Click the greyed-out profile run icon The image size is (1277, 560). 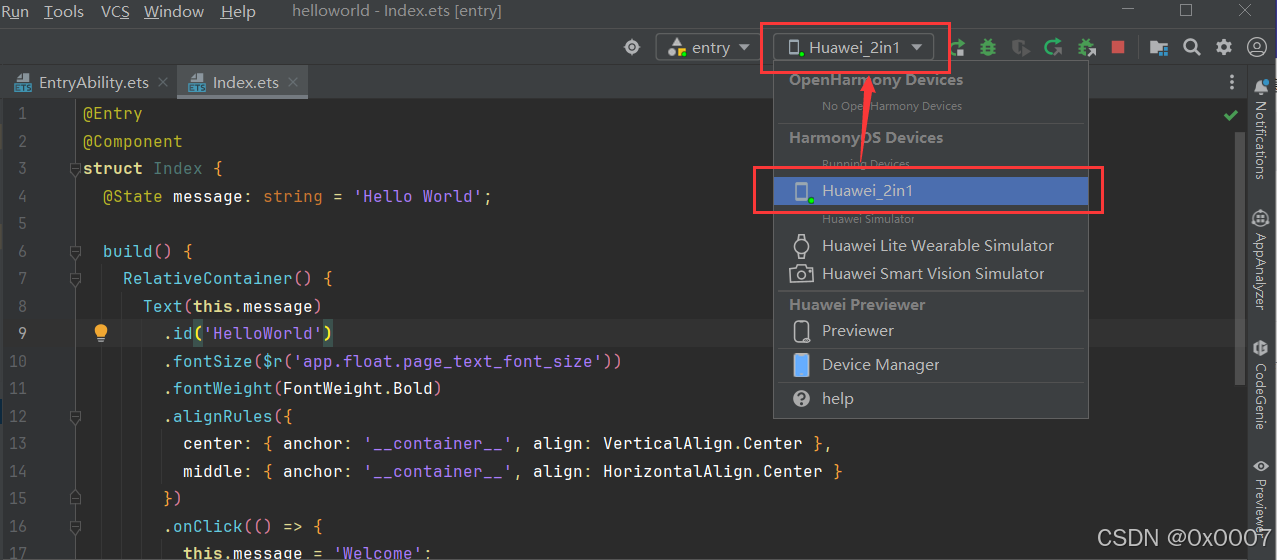click(1020, 47)
